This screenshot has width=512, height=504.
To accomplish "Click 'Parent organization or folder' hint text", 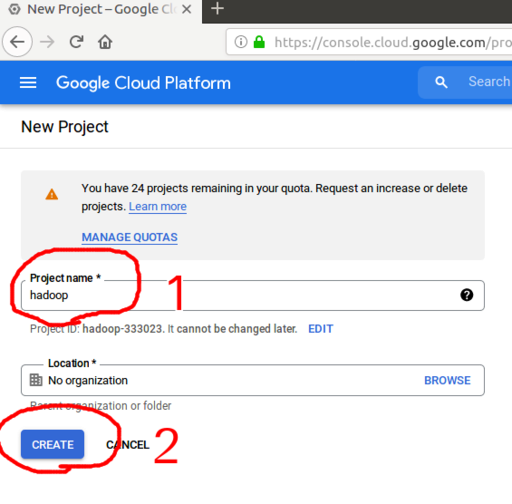I will (x=101, y=406).
